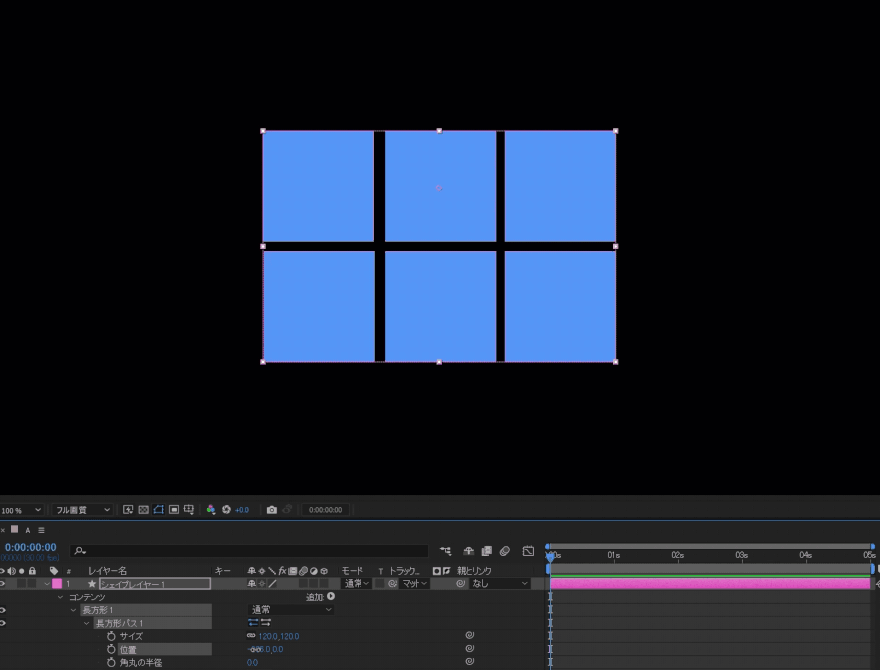Click the composition mini-flowchart icon
The width and height of the screenshot is (880, 670).
pyautogui.click(x=445, y=551)
